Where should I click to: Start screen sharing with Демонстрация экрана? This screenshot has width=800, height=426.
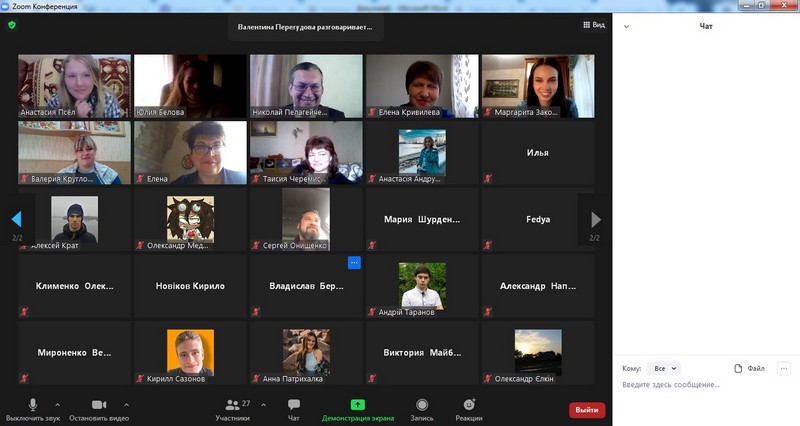358,410
